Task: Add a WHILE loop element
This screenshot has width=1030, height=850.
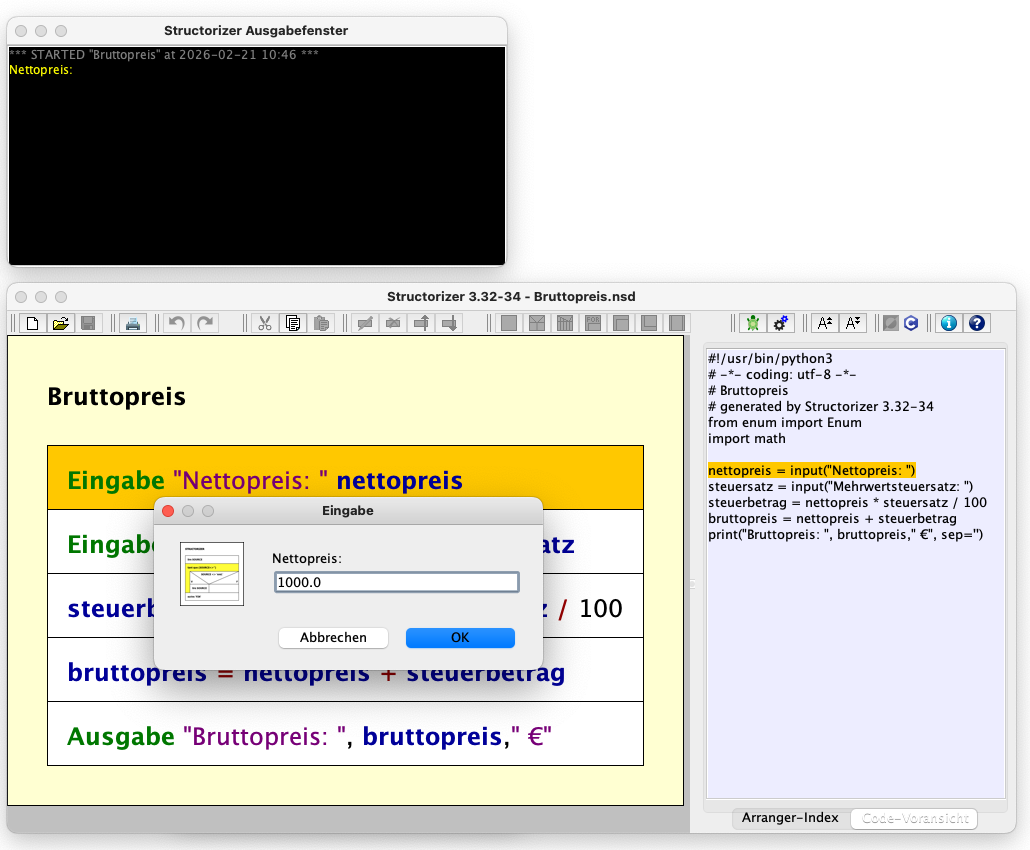Action: click(621, 323)
